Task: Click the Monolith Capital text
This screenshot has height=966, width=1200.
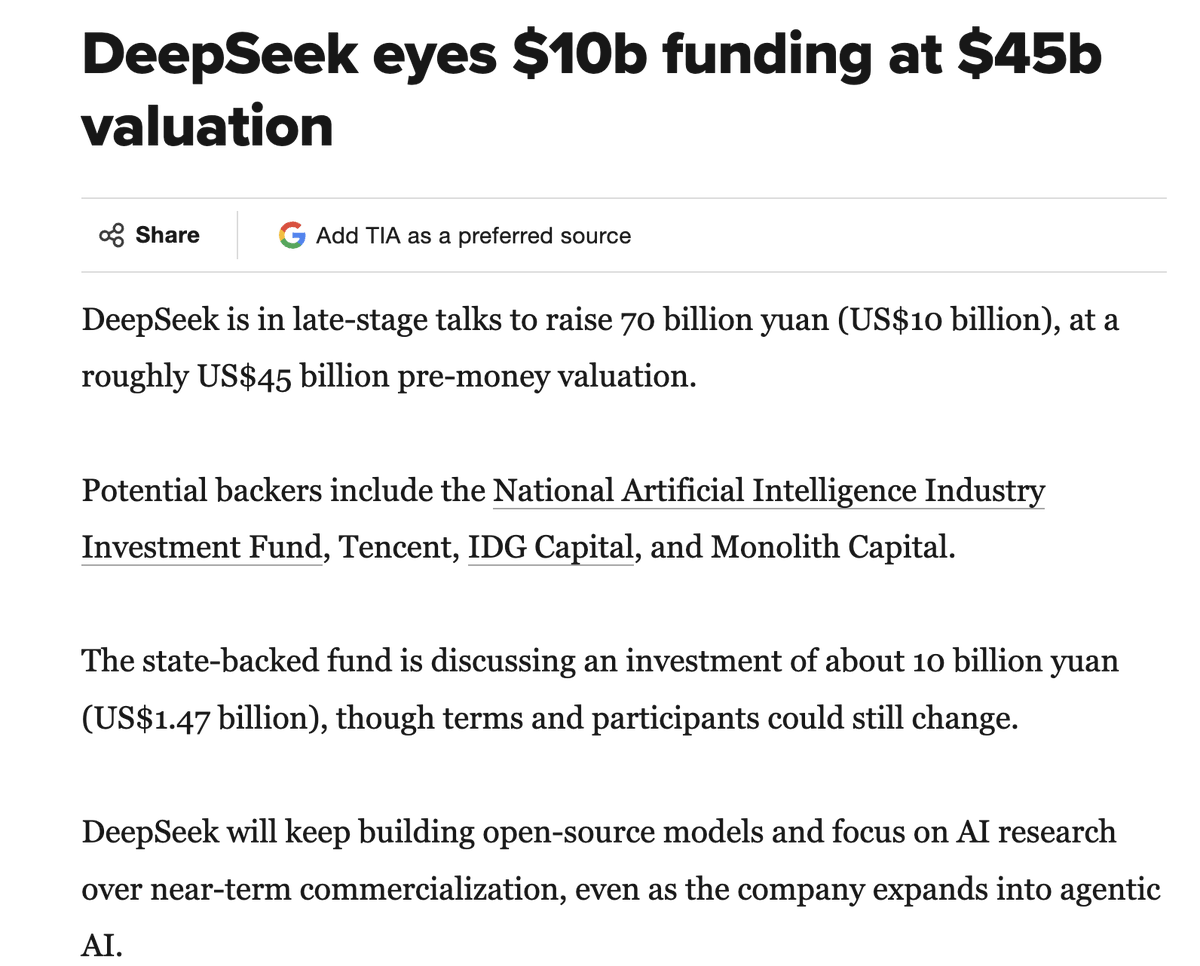Action: tap(831, 548)
